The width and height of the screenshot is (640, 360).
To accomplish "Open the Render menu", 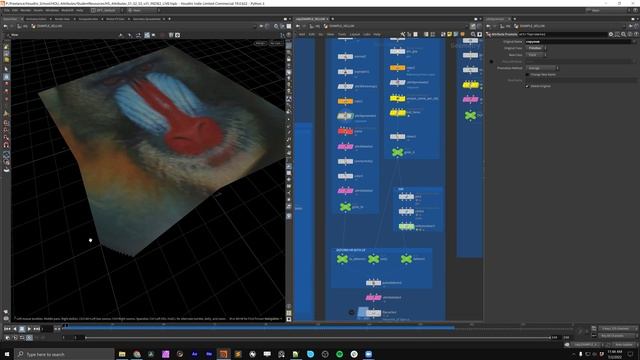I will 25,10.
